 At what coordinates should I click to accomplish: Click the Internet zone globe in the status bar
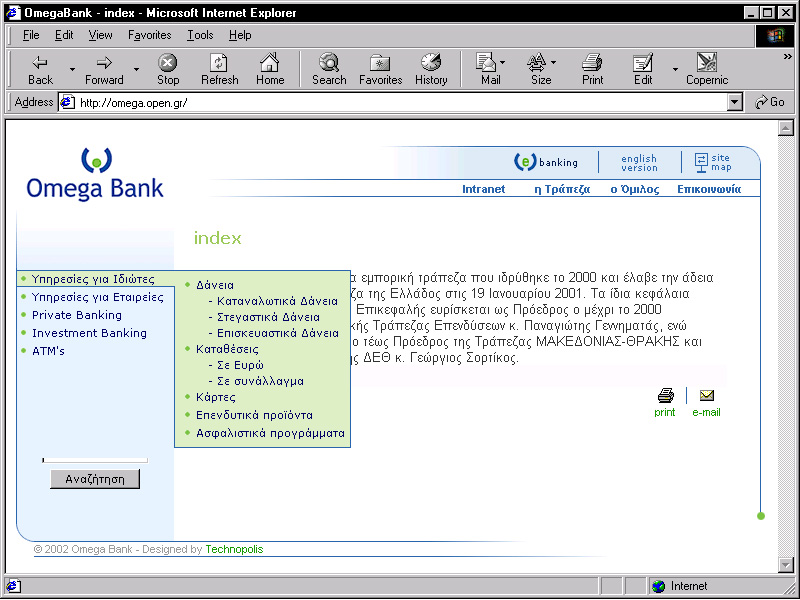point(659,586)
